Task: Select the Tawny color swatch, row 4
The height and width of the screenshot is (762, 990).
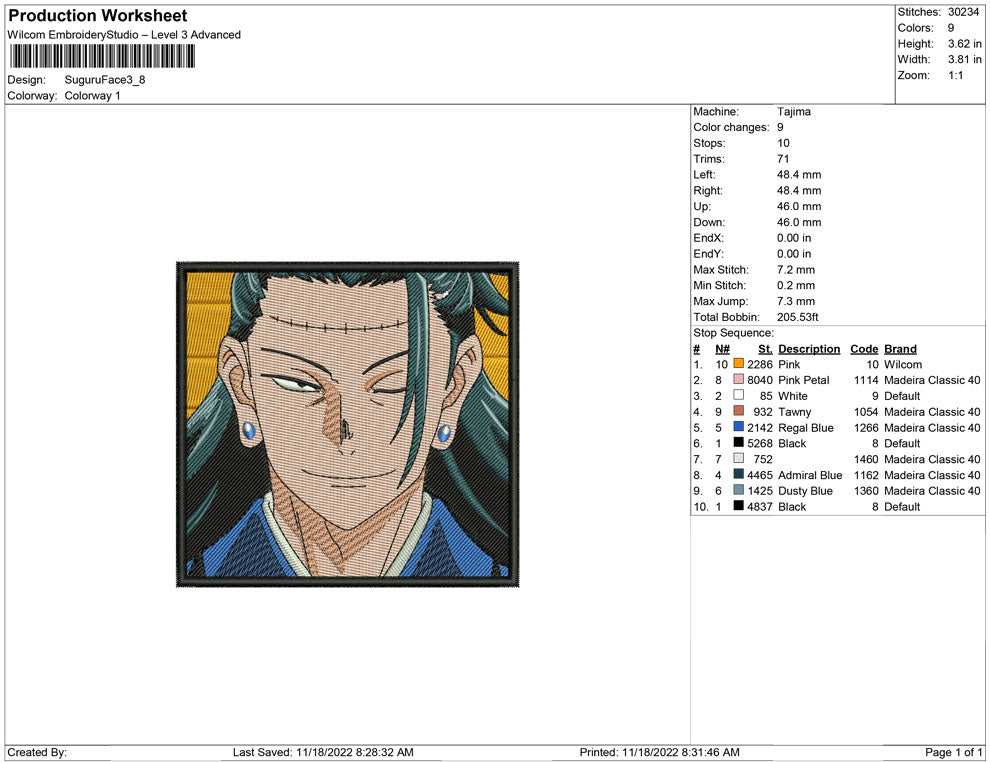Action: click(x=738, y=411)
